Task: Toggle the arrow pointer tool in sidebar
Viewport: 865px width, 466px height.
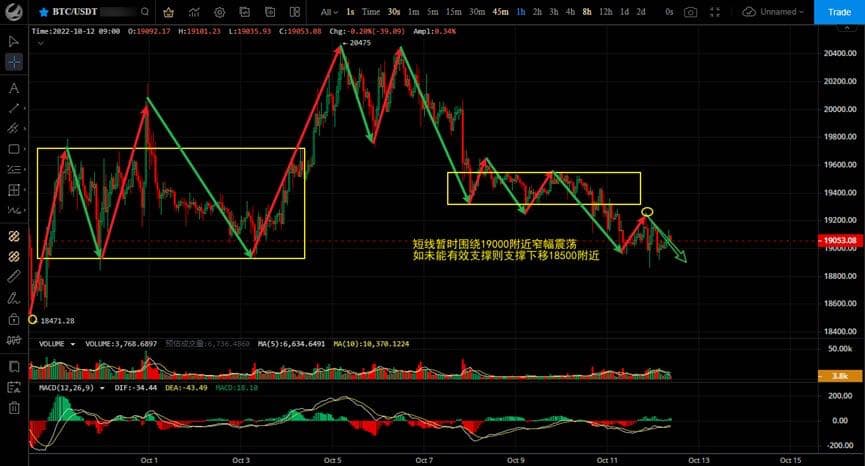Action: pyautogui.click(x=14, y=41)
